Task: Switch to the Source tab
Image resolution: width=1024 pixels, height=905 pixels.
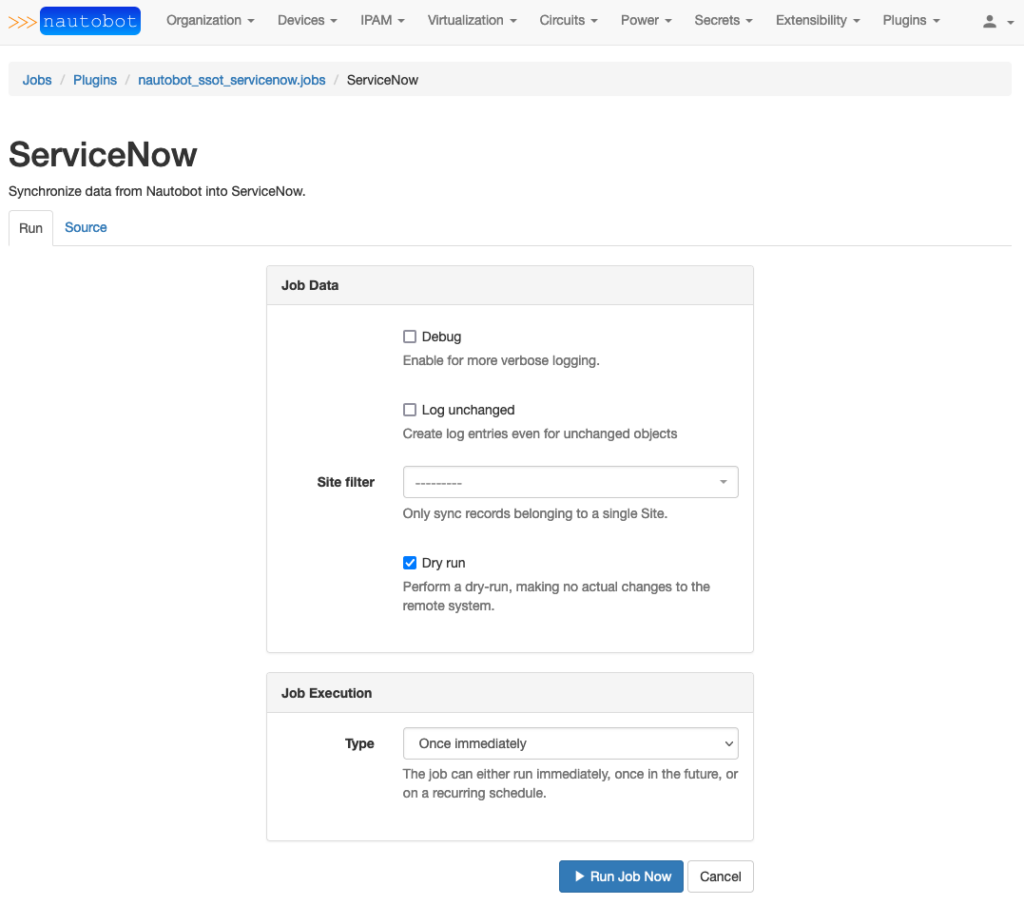Action: point(86,227)
